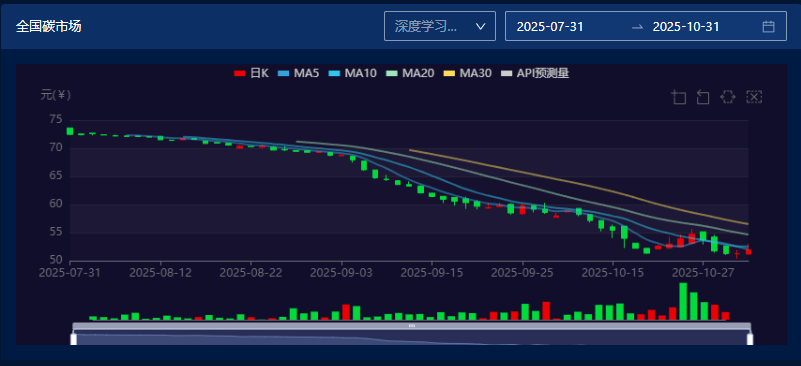Click the 65 y-axis label

point(56,176)
